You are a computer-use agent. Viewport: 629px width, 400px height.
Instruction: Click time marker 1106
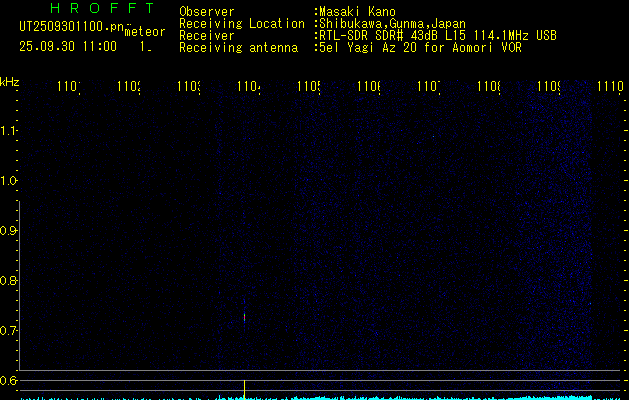(369, 86)
